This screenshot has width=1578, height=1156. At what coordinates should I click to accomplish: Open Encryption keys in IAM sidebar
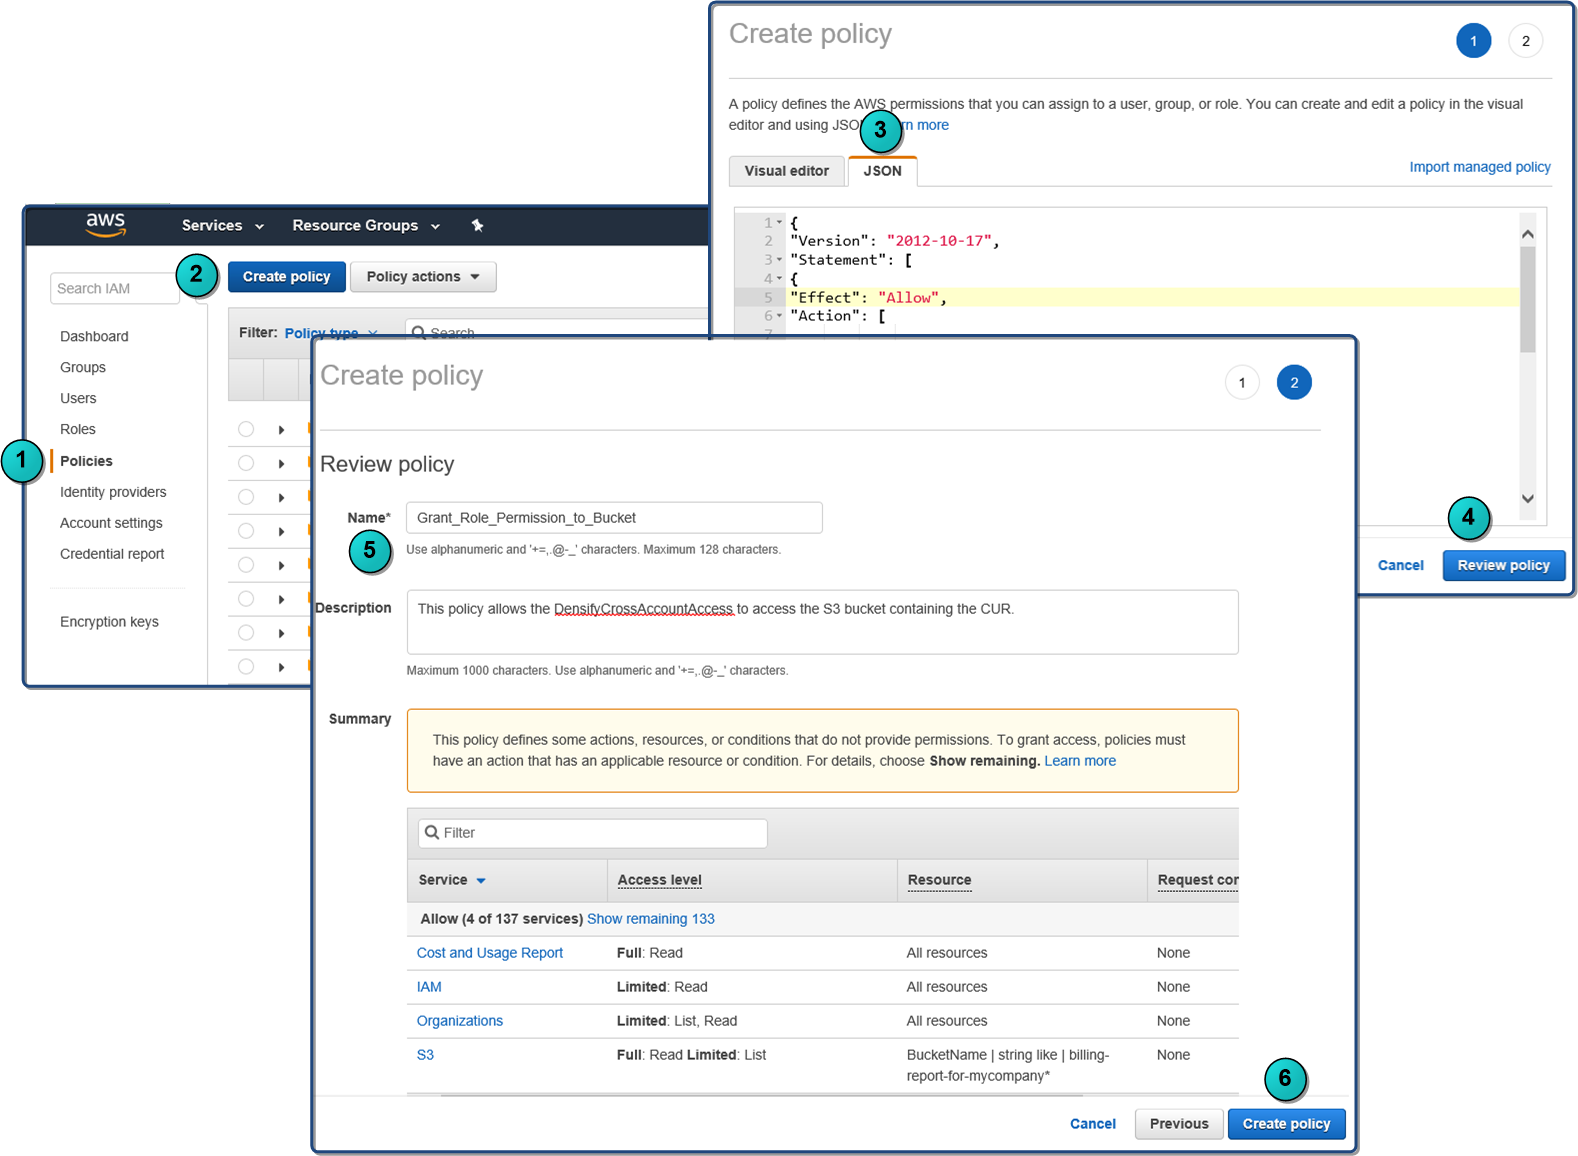[109, 622]
